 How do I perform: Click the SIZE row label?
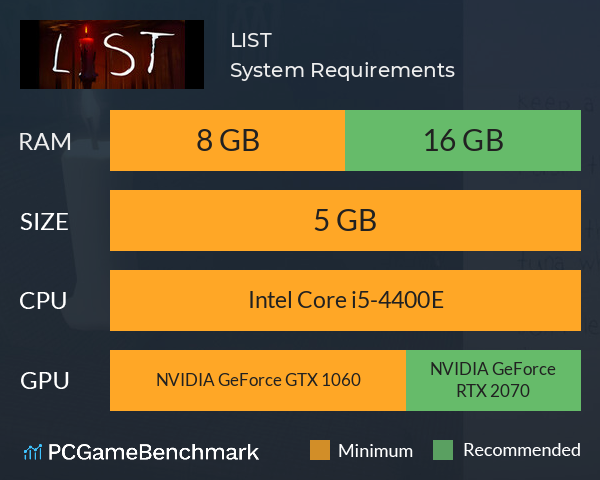pos(44,222)
